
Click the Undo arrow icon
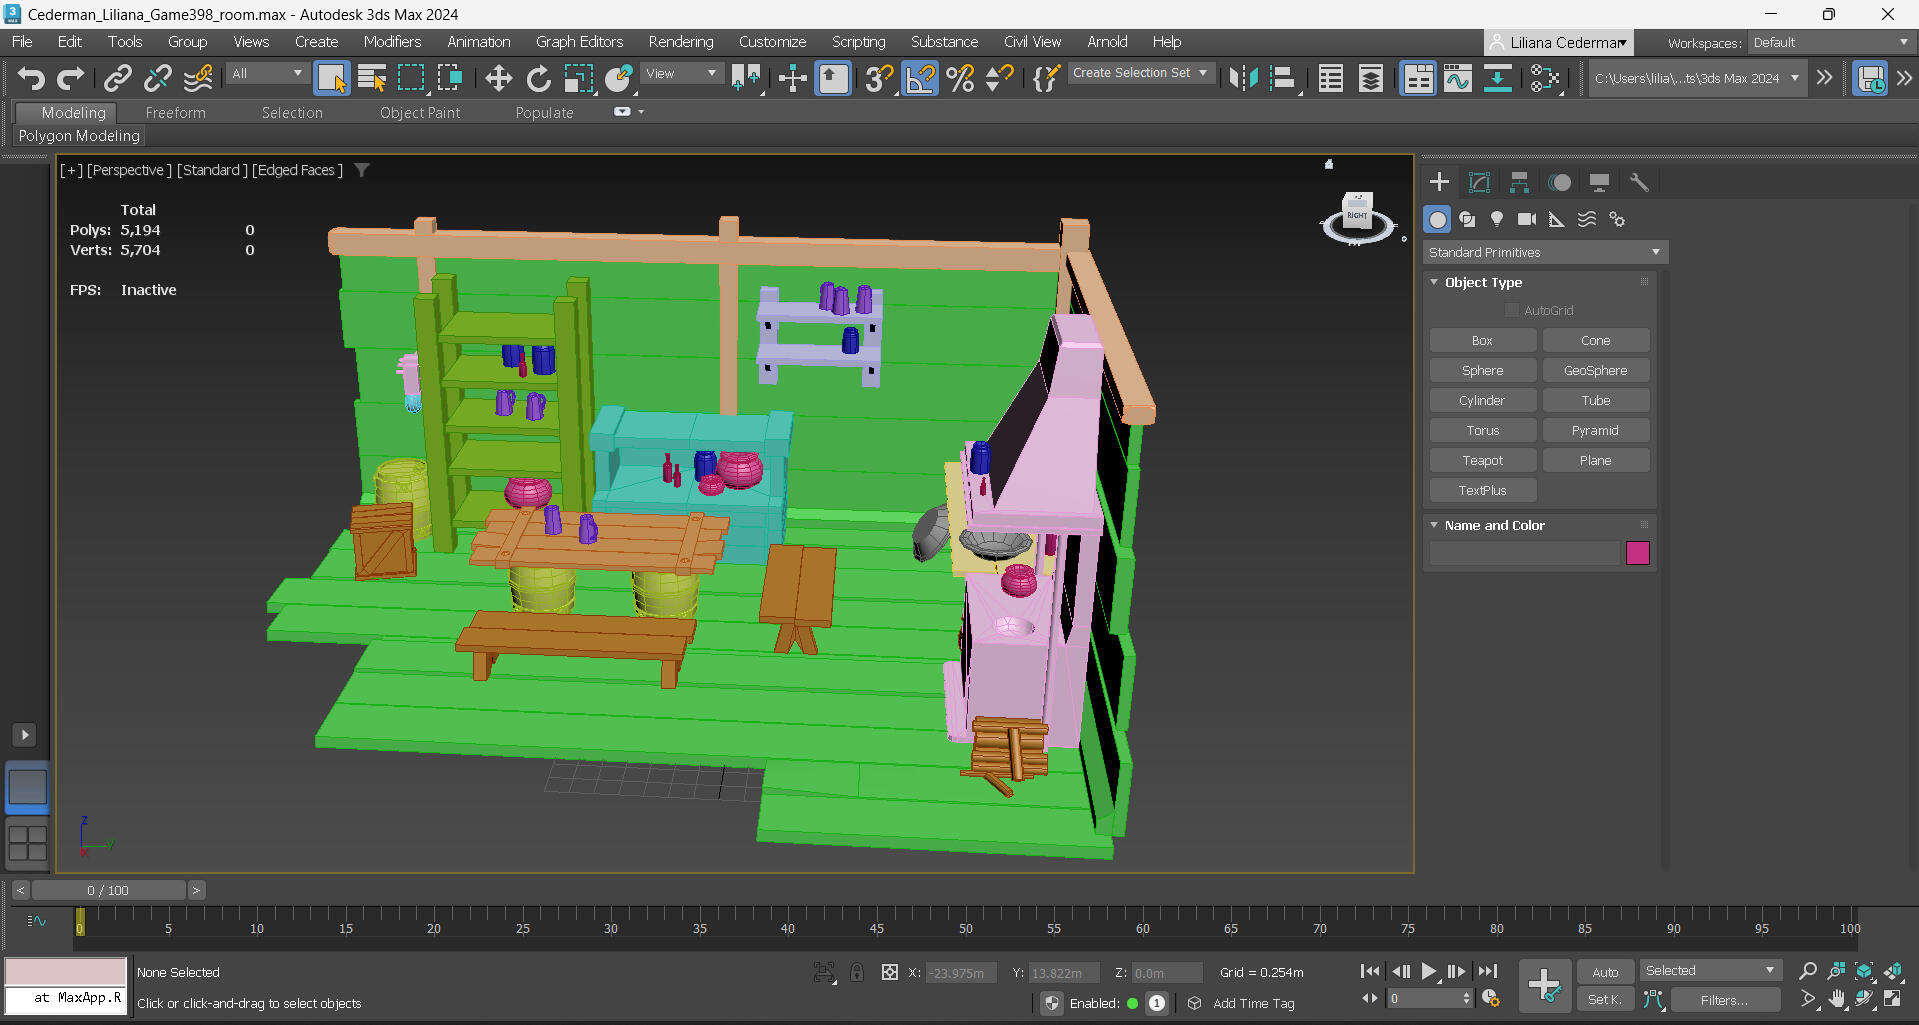31,78
